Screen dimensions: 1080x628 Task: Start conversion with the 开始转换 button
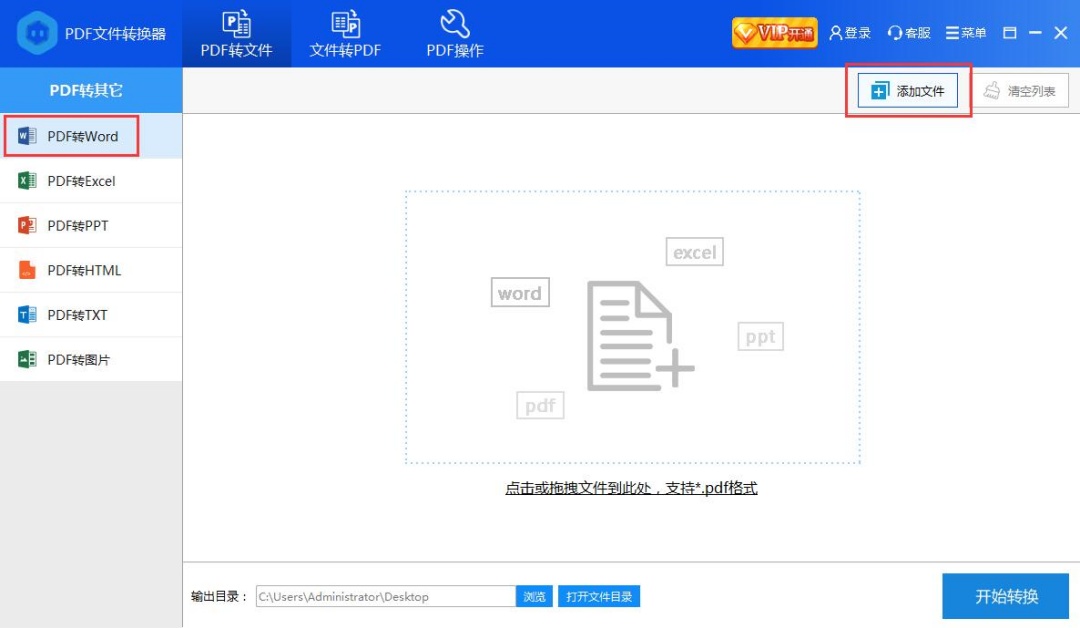point(1006,596)
